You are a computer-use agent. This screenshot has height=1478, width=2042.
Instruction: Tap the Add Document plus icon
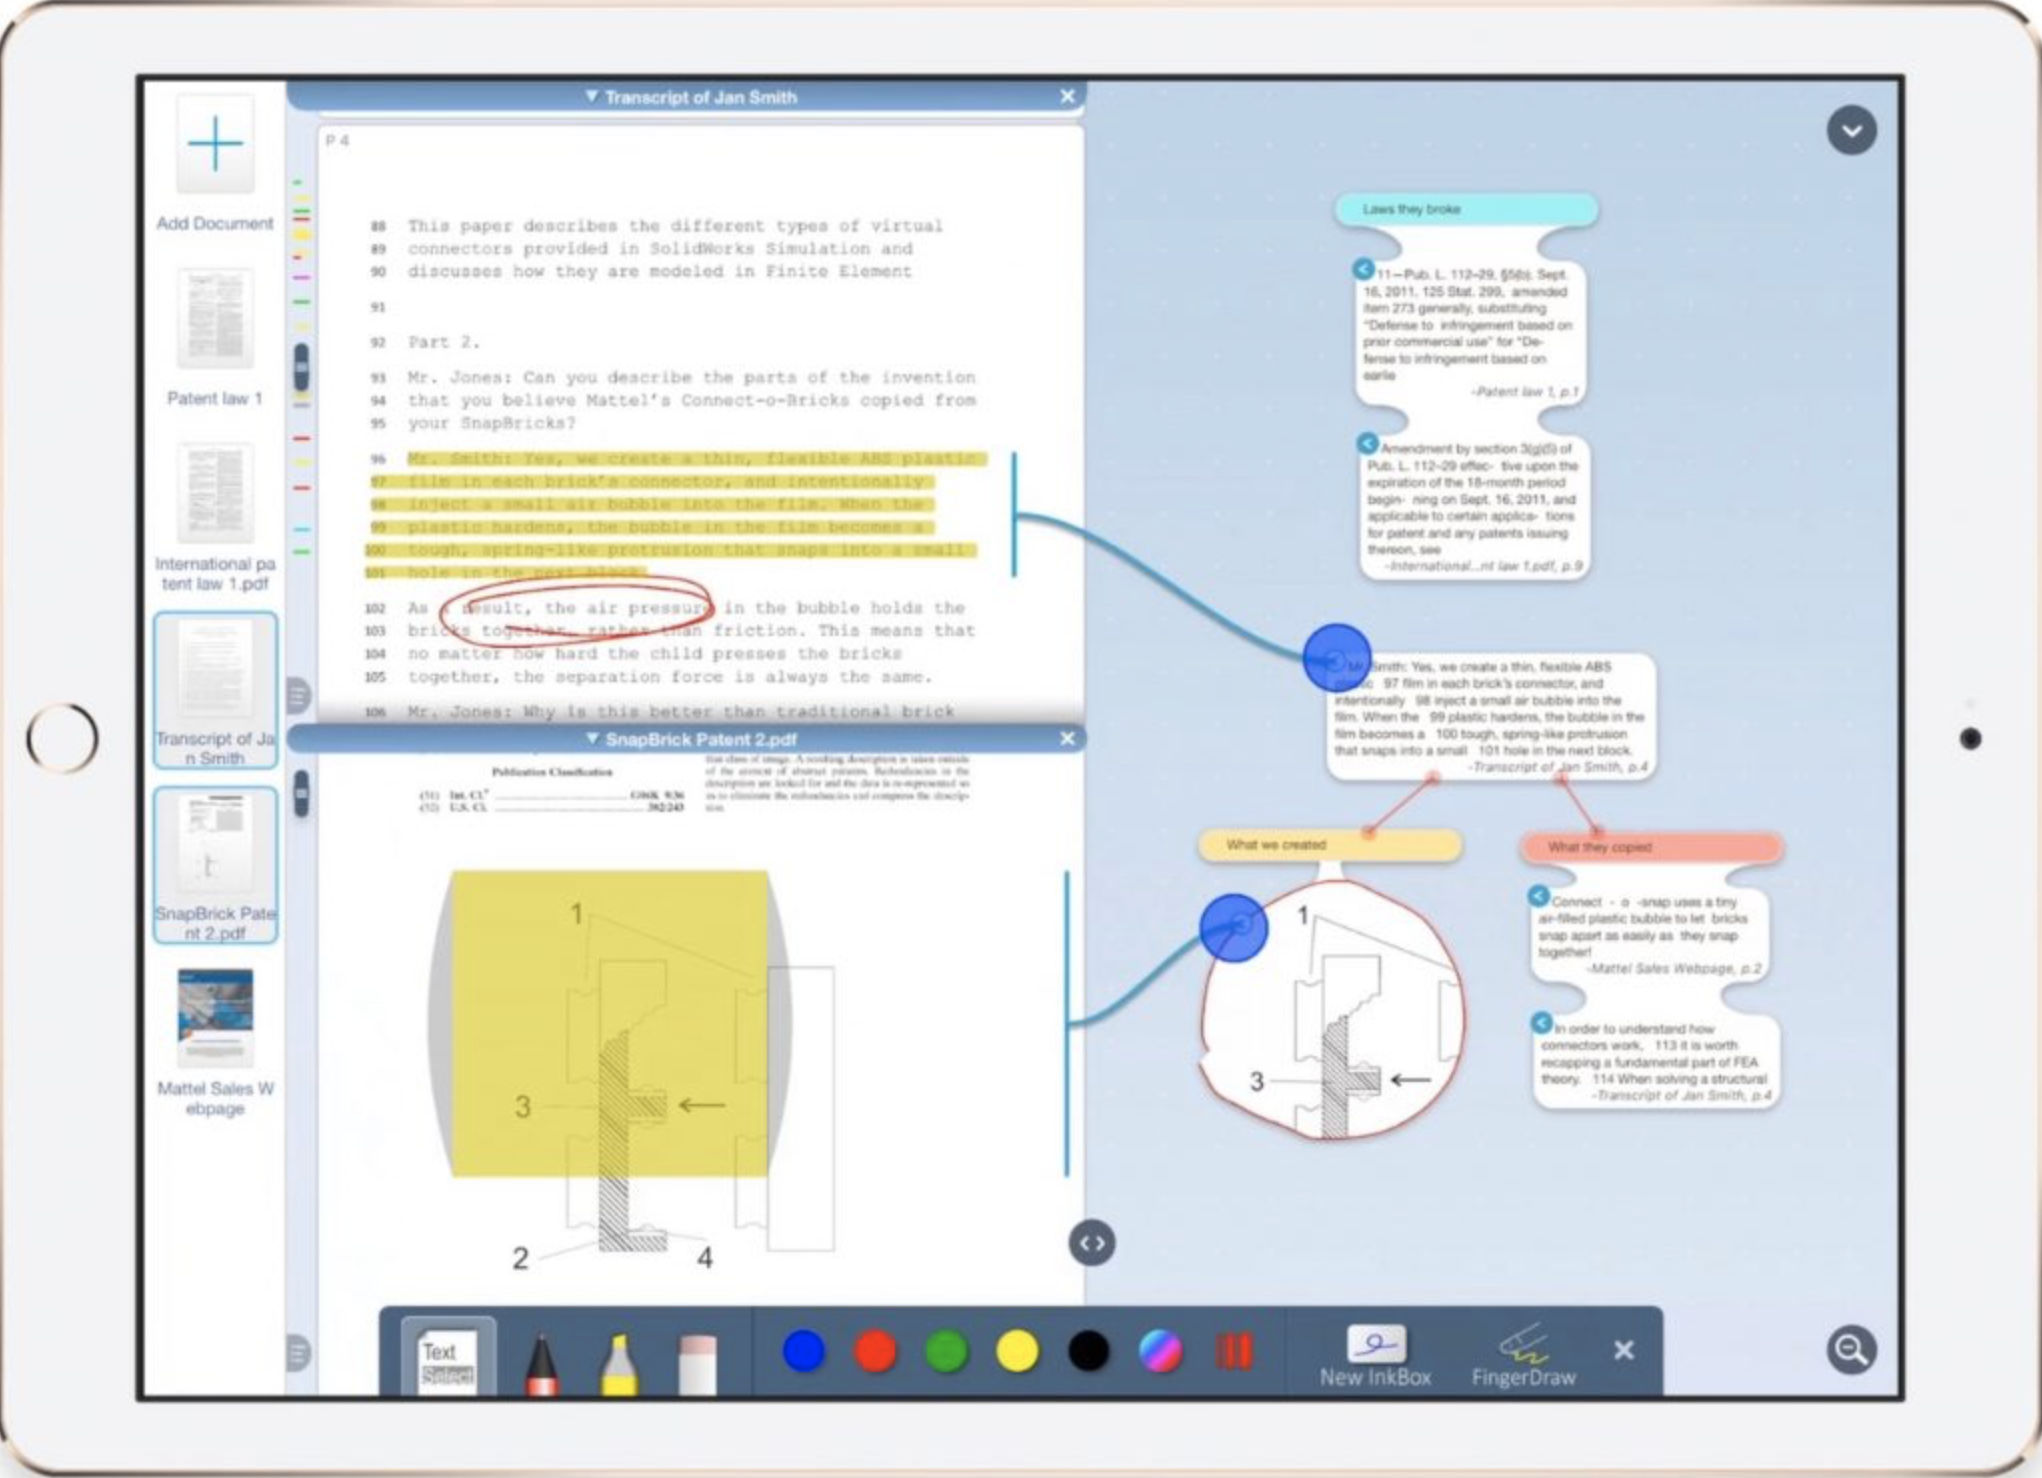215,144
